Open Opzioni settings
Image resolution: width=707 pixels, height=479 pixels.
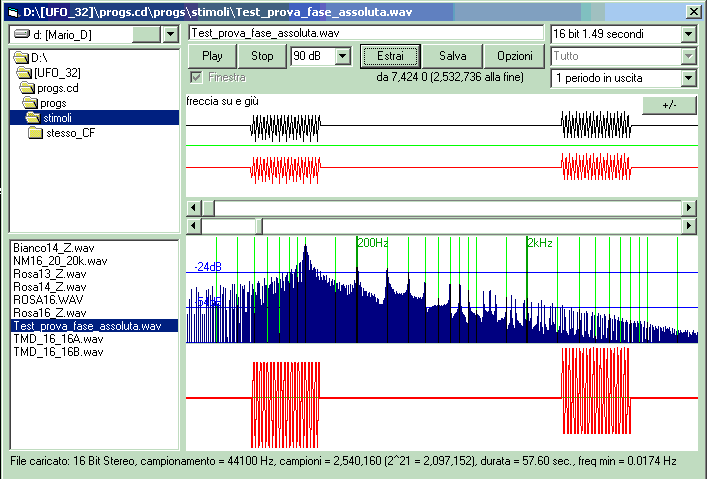point(514,56)
